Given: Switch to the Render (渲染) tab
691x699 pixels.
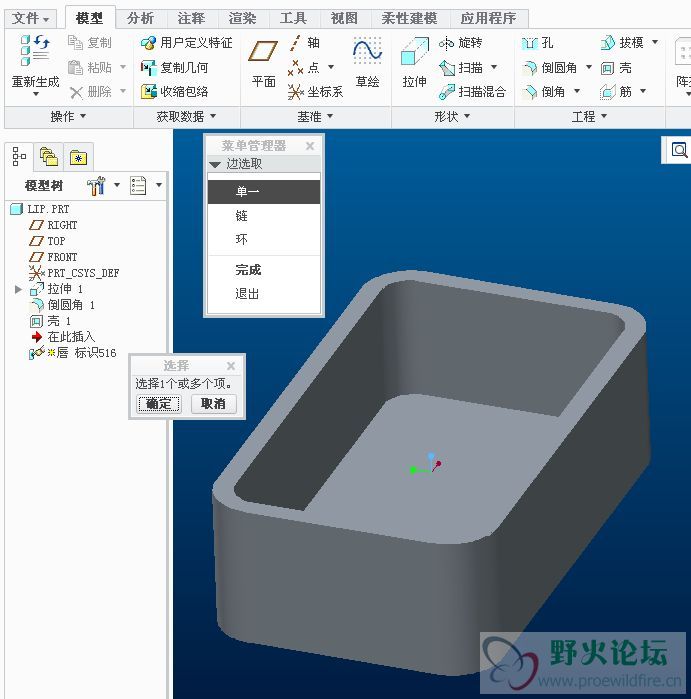Looking at the screenshot, I should click(242, 18).
